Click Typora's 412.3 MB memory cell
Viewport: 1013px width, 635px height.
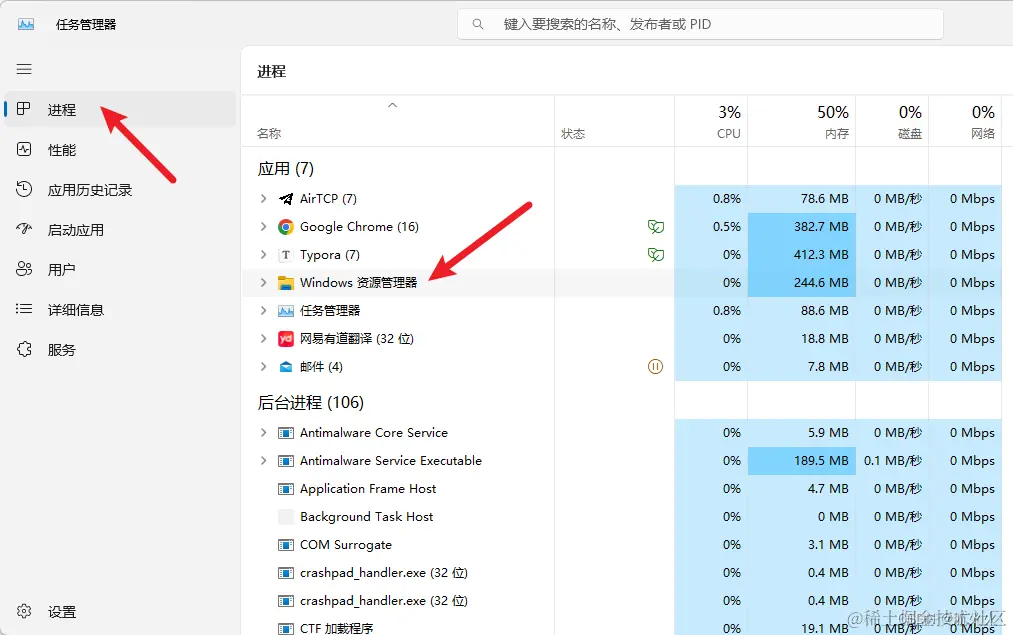802,255
